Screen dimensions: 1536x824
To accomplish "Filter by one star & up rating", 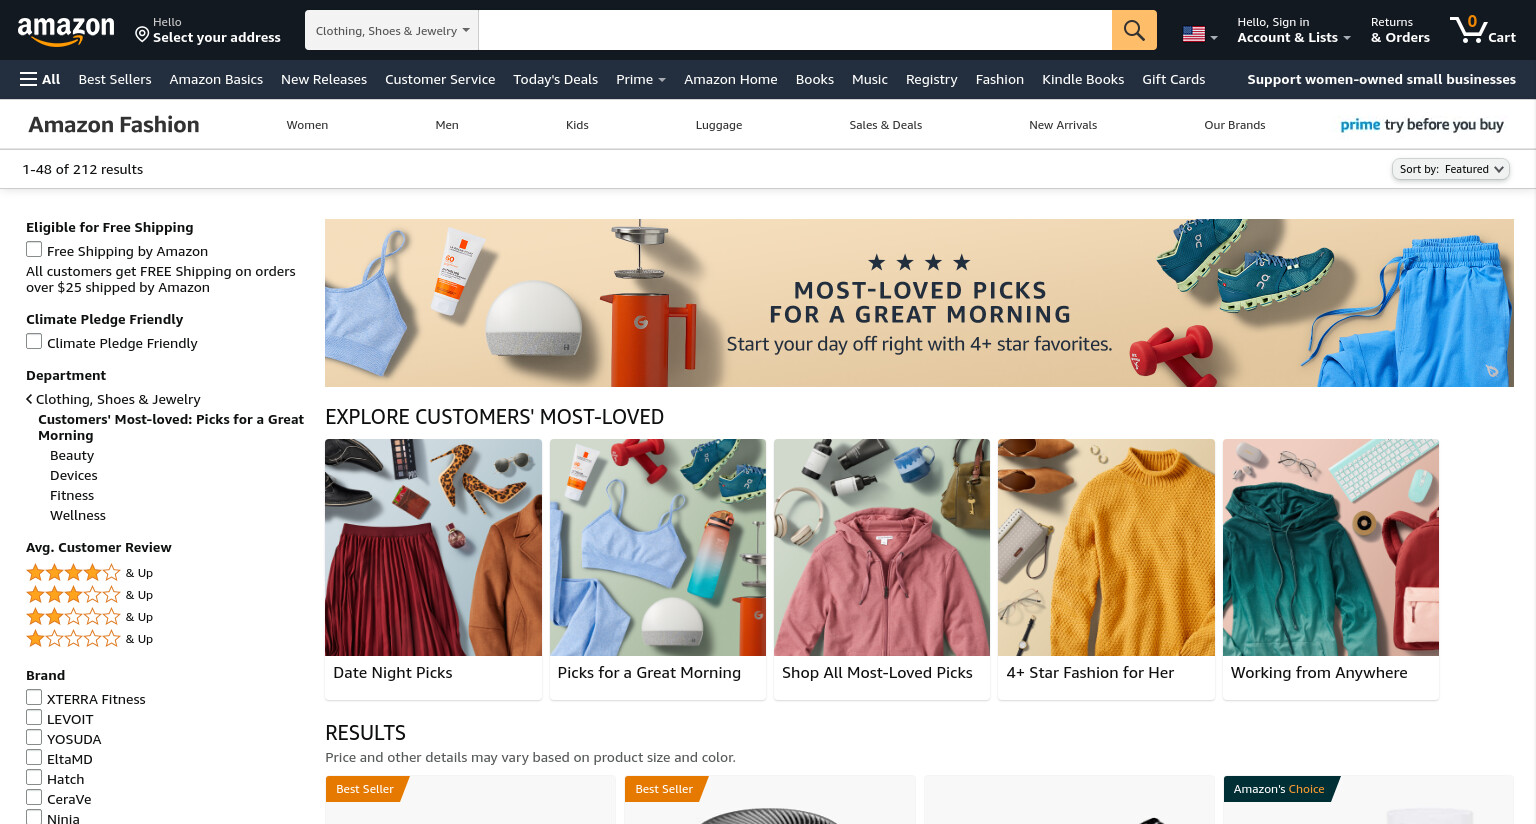I will [x=89, y=639].
